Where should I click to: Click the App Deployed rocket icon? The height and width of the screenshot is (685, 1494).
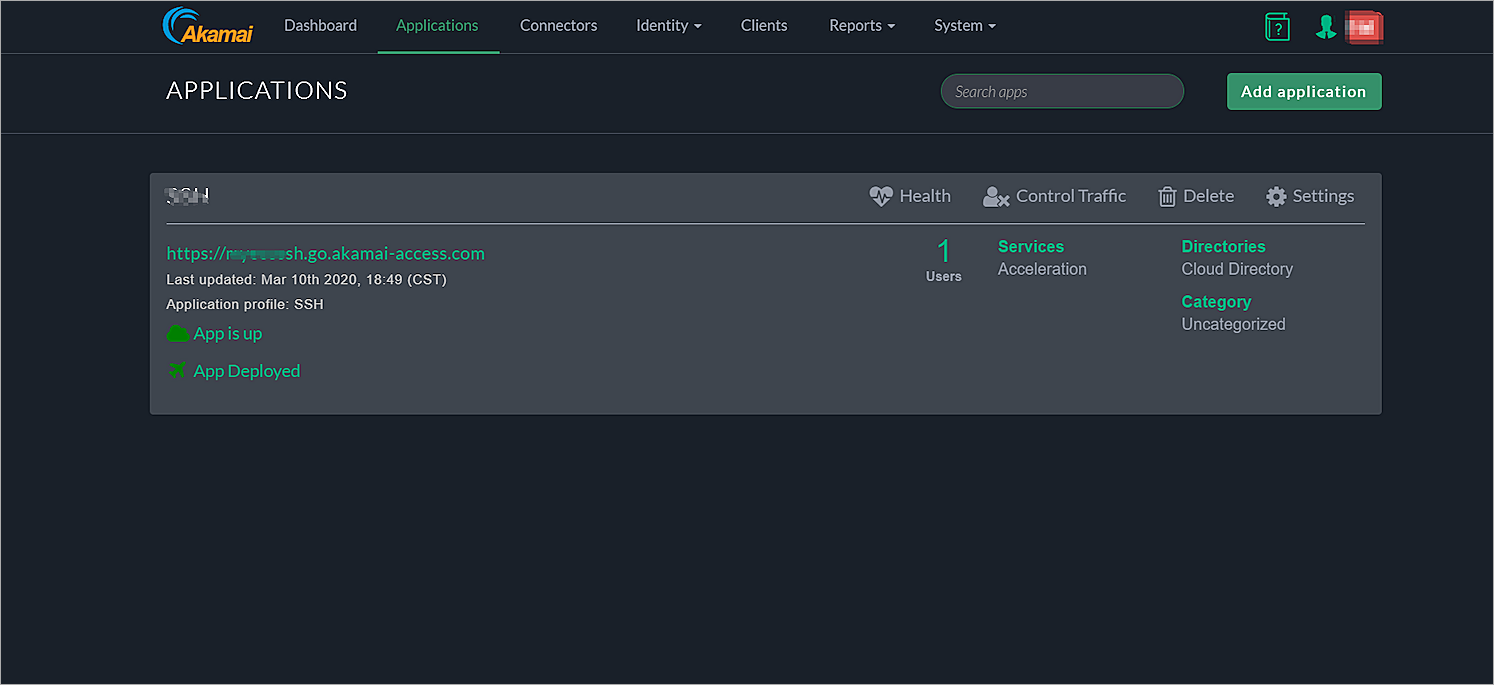tap(176, 370)
